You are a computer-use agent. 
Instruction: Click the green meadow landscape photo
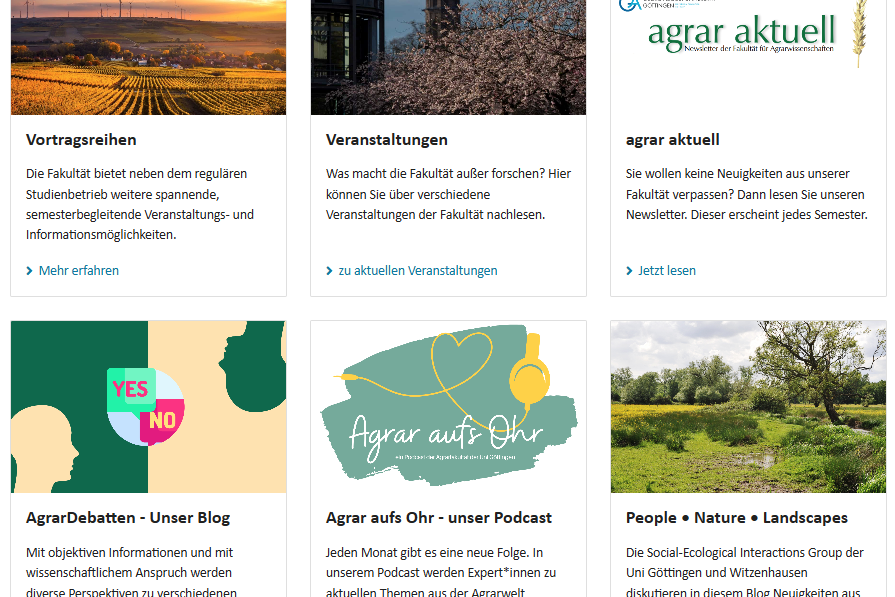pyautogui.click(x=748, y=406)
